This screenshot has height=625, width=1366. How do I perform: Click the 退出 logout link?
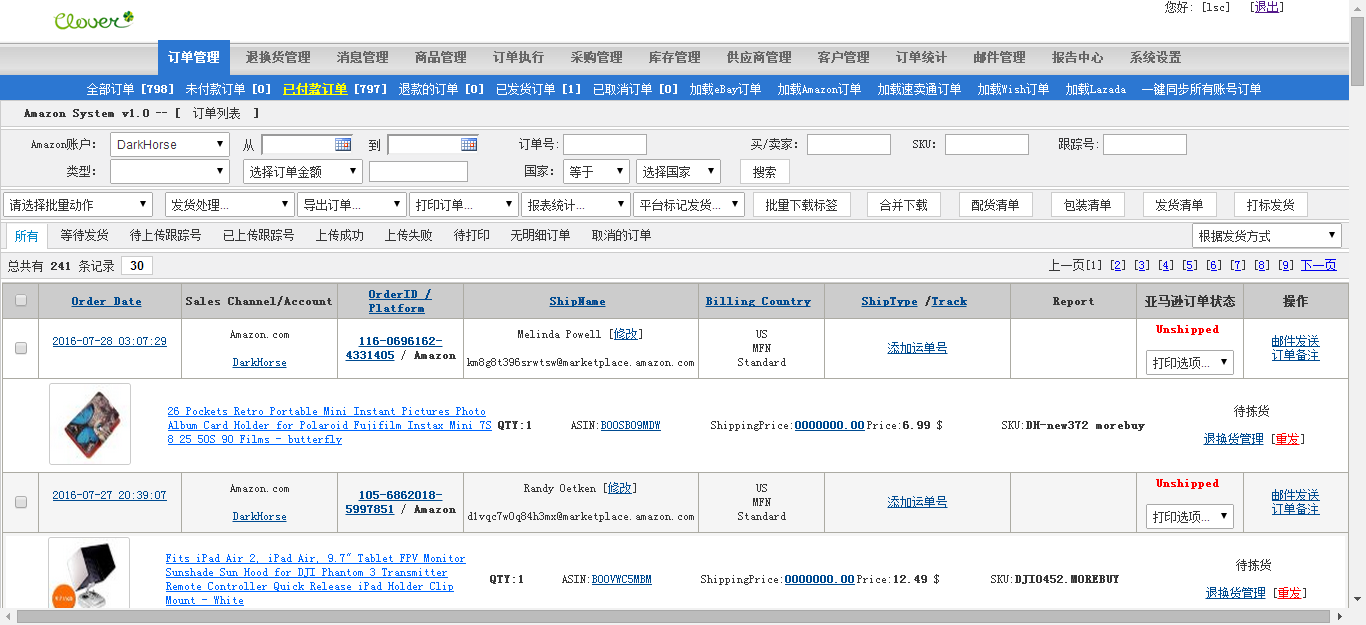1268,7
